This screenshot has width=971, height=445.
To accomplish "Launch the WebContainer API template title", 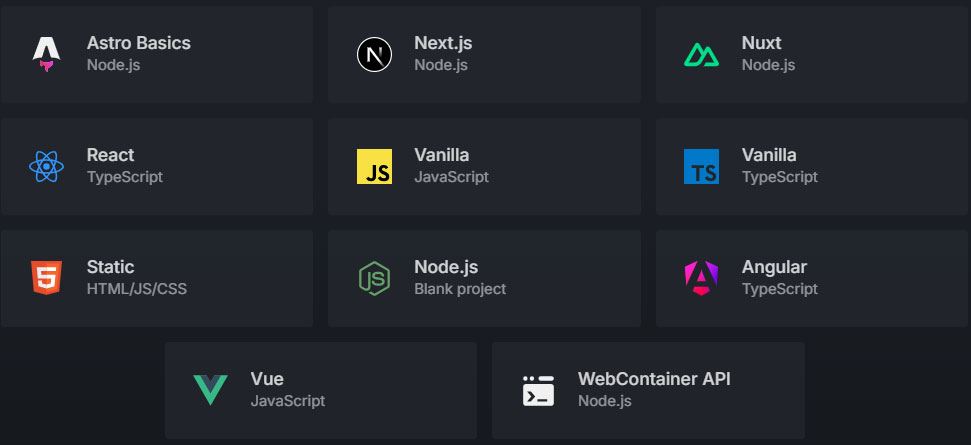I will tap(654, 379).
